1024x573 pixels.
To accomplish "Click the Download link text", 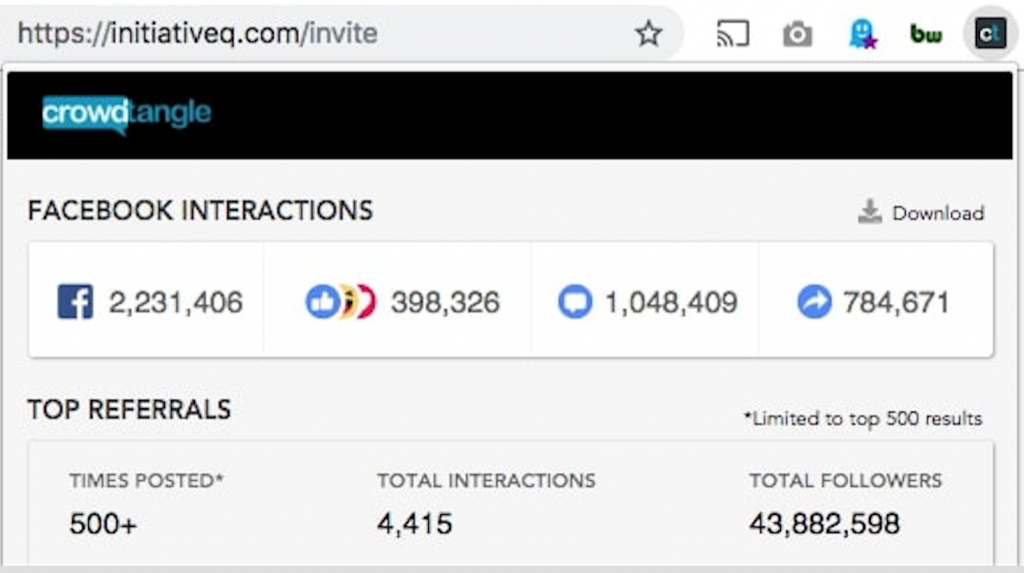I will 938,213.
